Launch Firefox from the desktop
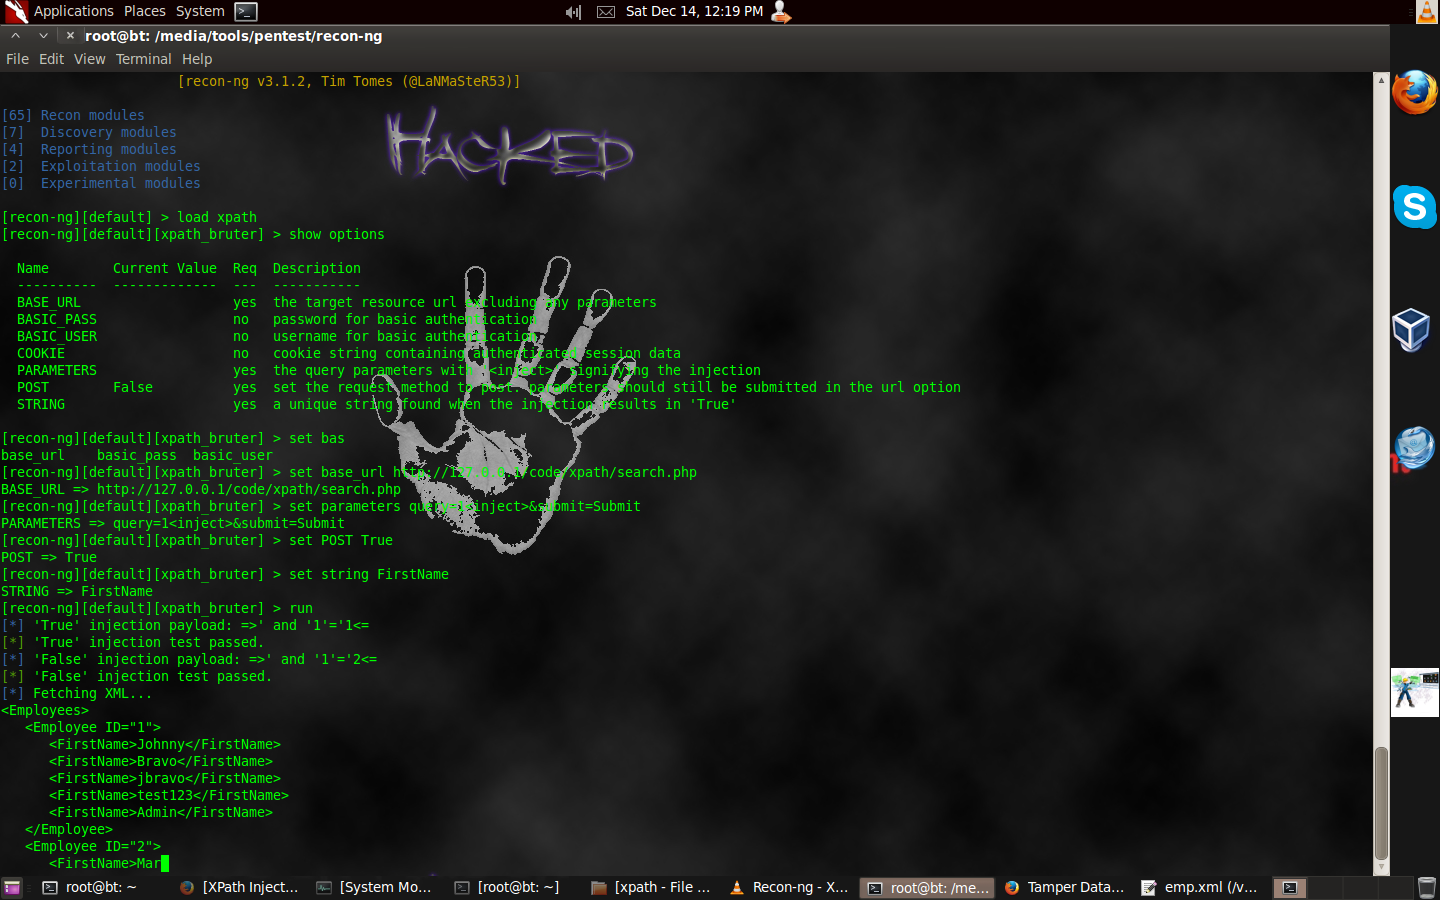The width and height of the screenshot is (1440, 900). point(1415,92)
